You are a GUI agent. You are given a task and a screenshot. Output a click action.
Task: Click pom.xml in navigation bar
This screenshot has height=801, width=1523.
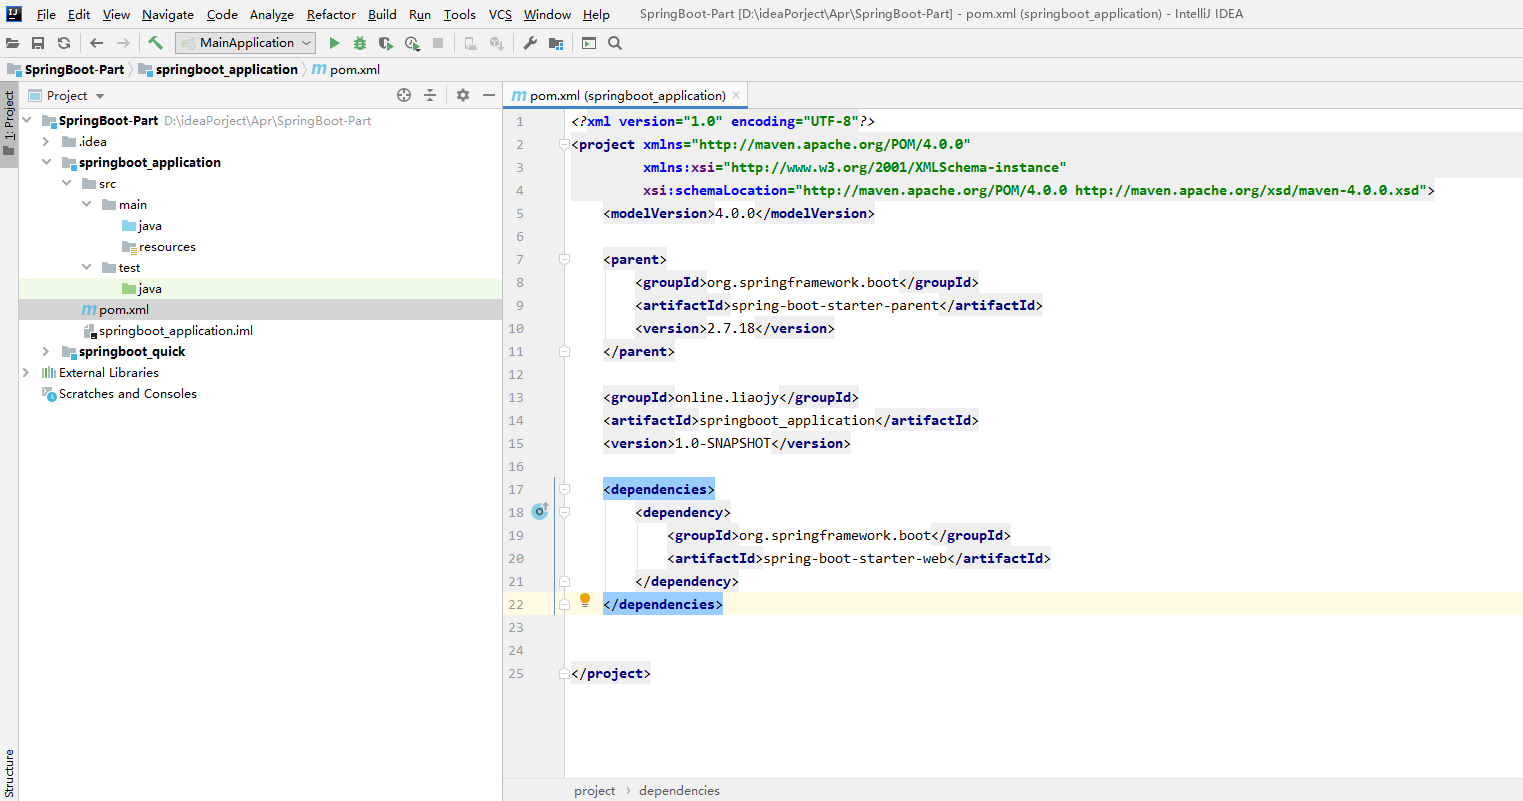(346, 69)
